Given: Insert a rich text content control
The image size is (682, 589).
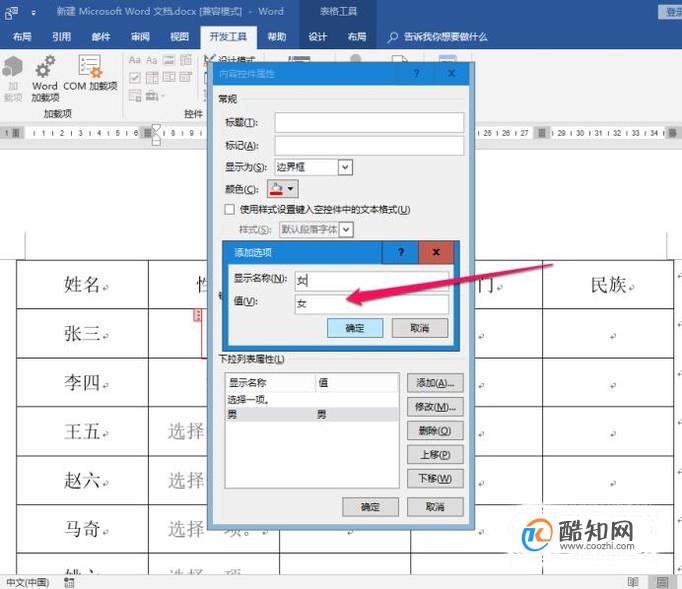Looking at the screenshot, I should click(x=135, y=60).
